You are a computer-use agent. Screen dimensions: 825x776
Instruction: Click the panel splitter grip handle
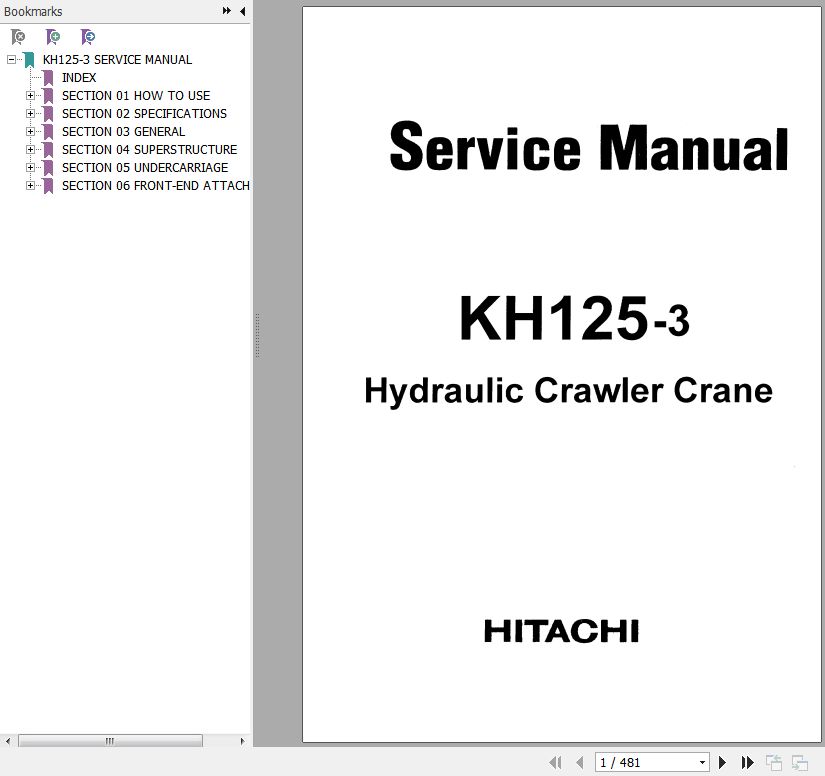(257, 335)
